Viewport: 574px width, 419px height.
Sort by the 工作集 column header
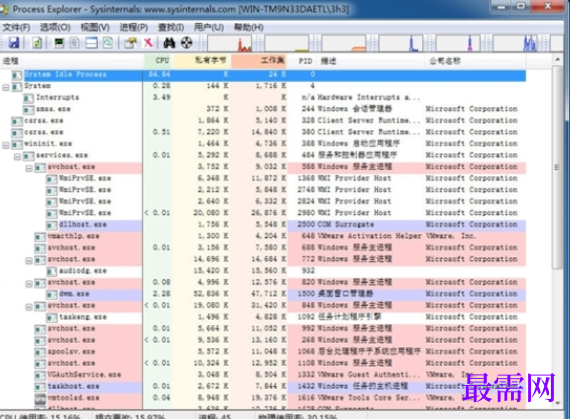(259, 61)
